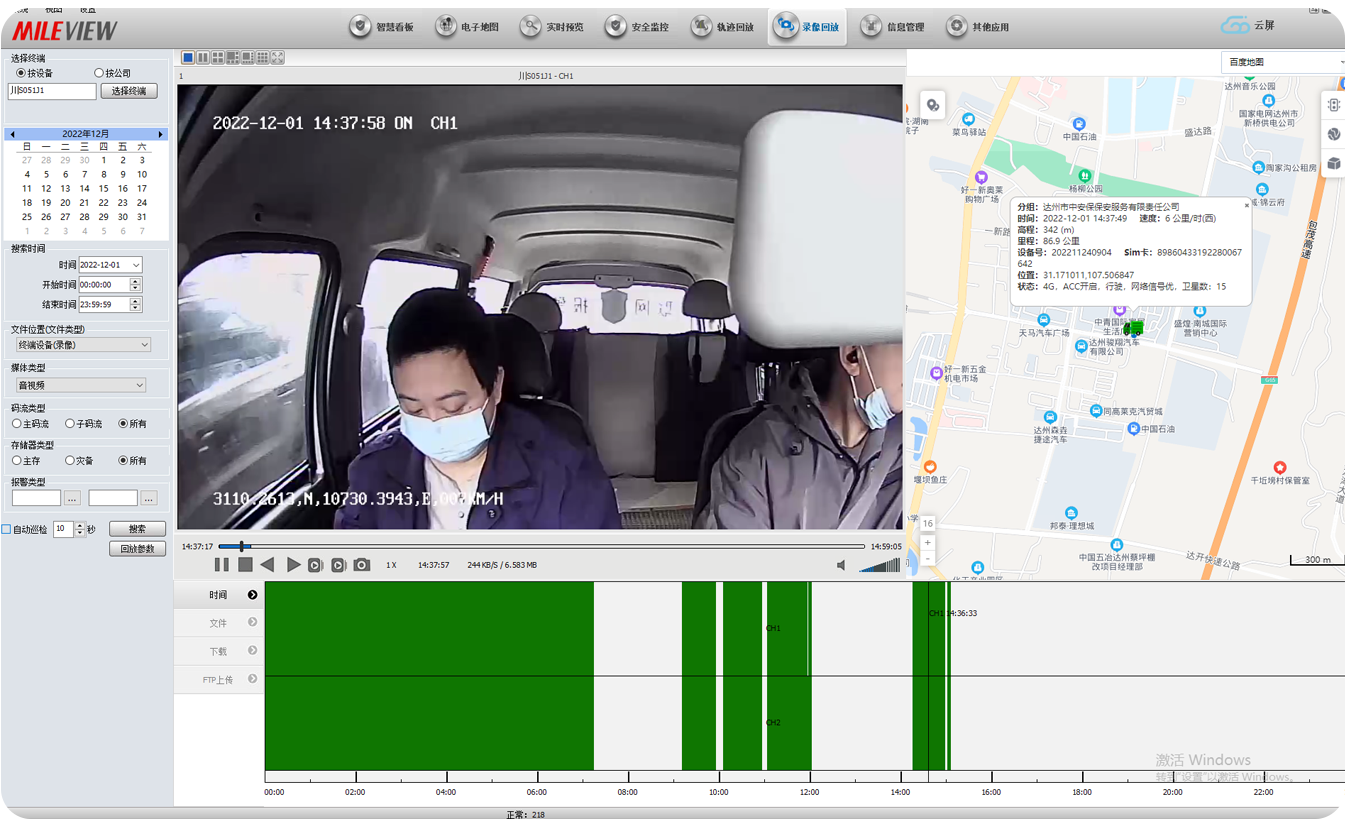Switch to single-window video layout

pyautogui.click(x=187, y=58)
